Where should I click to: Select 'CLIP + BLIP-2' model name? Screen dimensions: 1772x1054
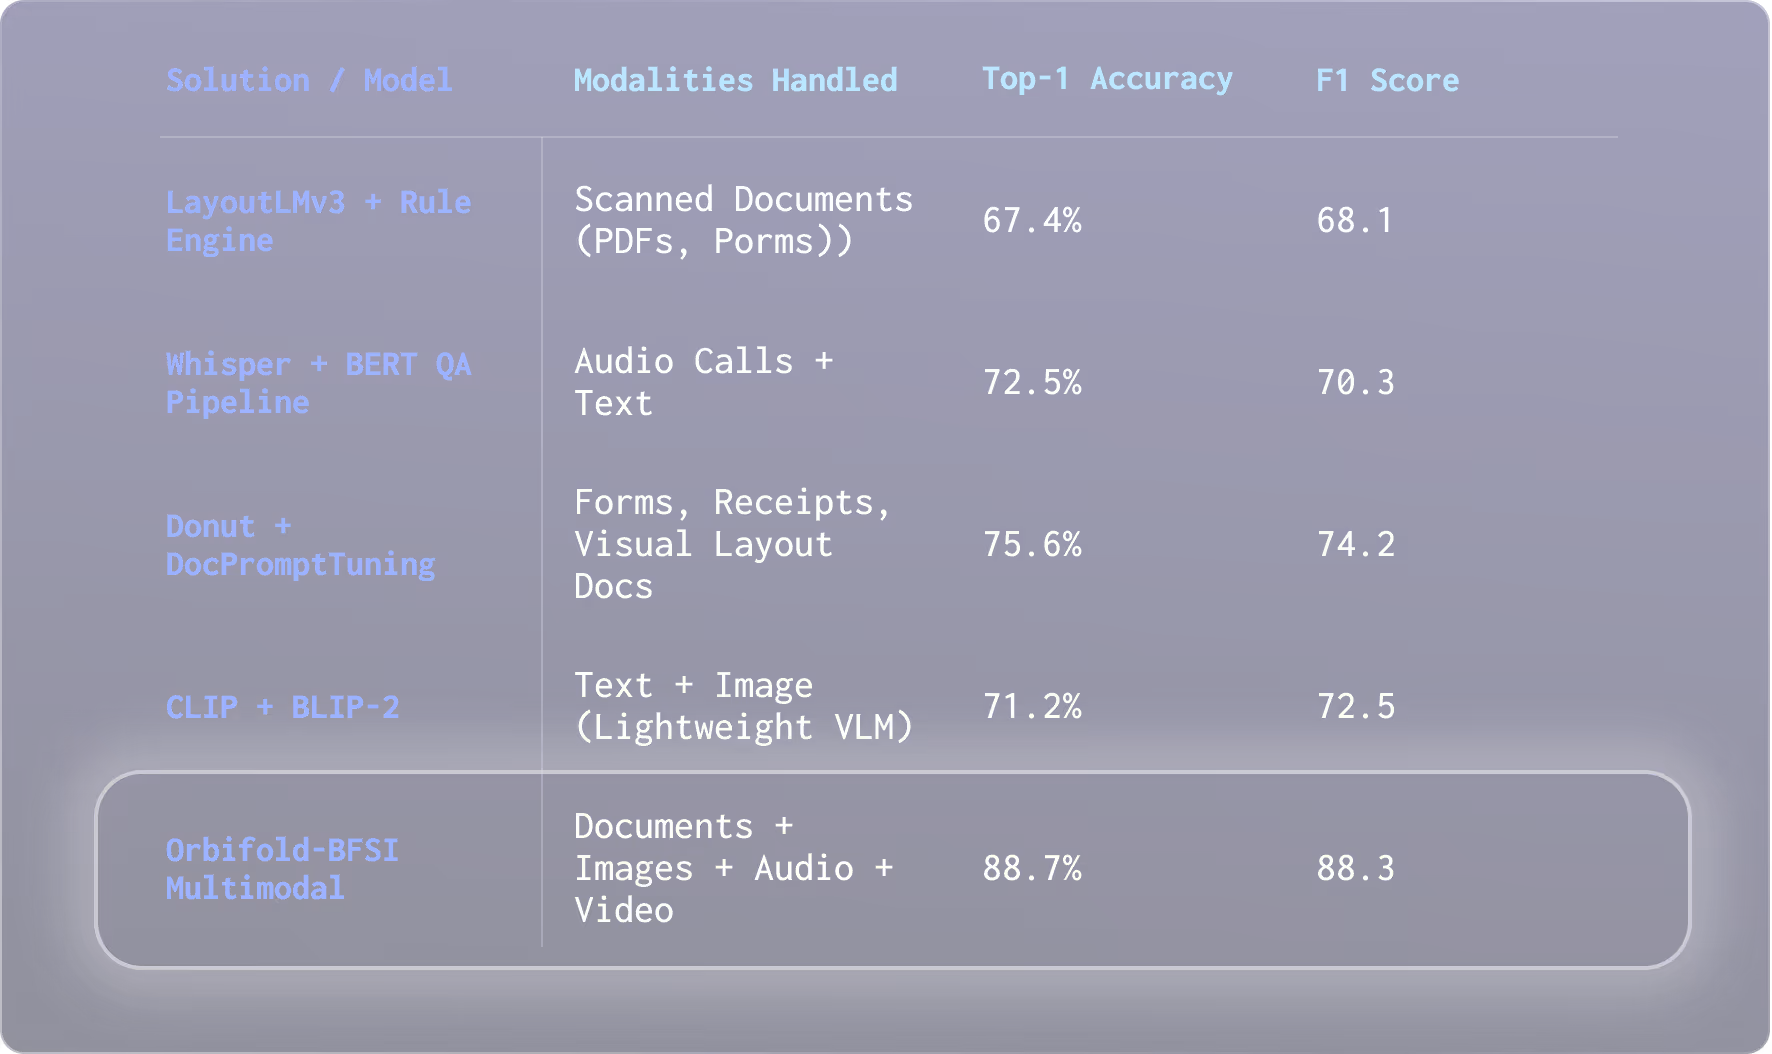coord(283,707)
